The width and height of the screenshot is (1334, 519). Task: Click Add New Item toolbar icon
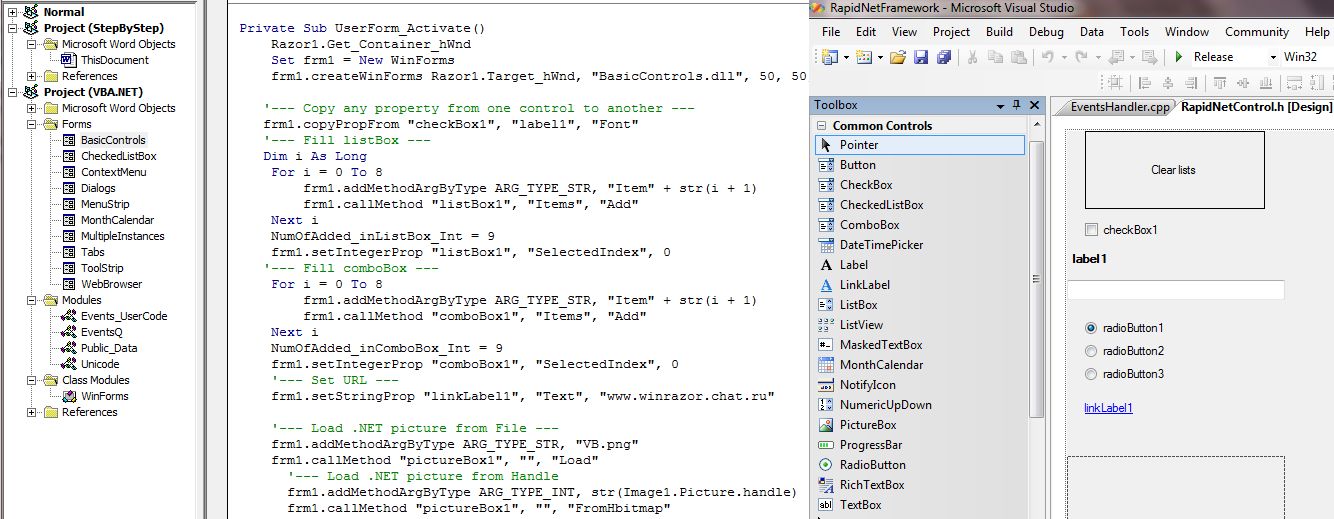[x=863, y=57]
